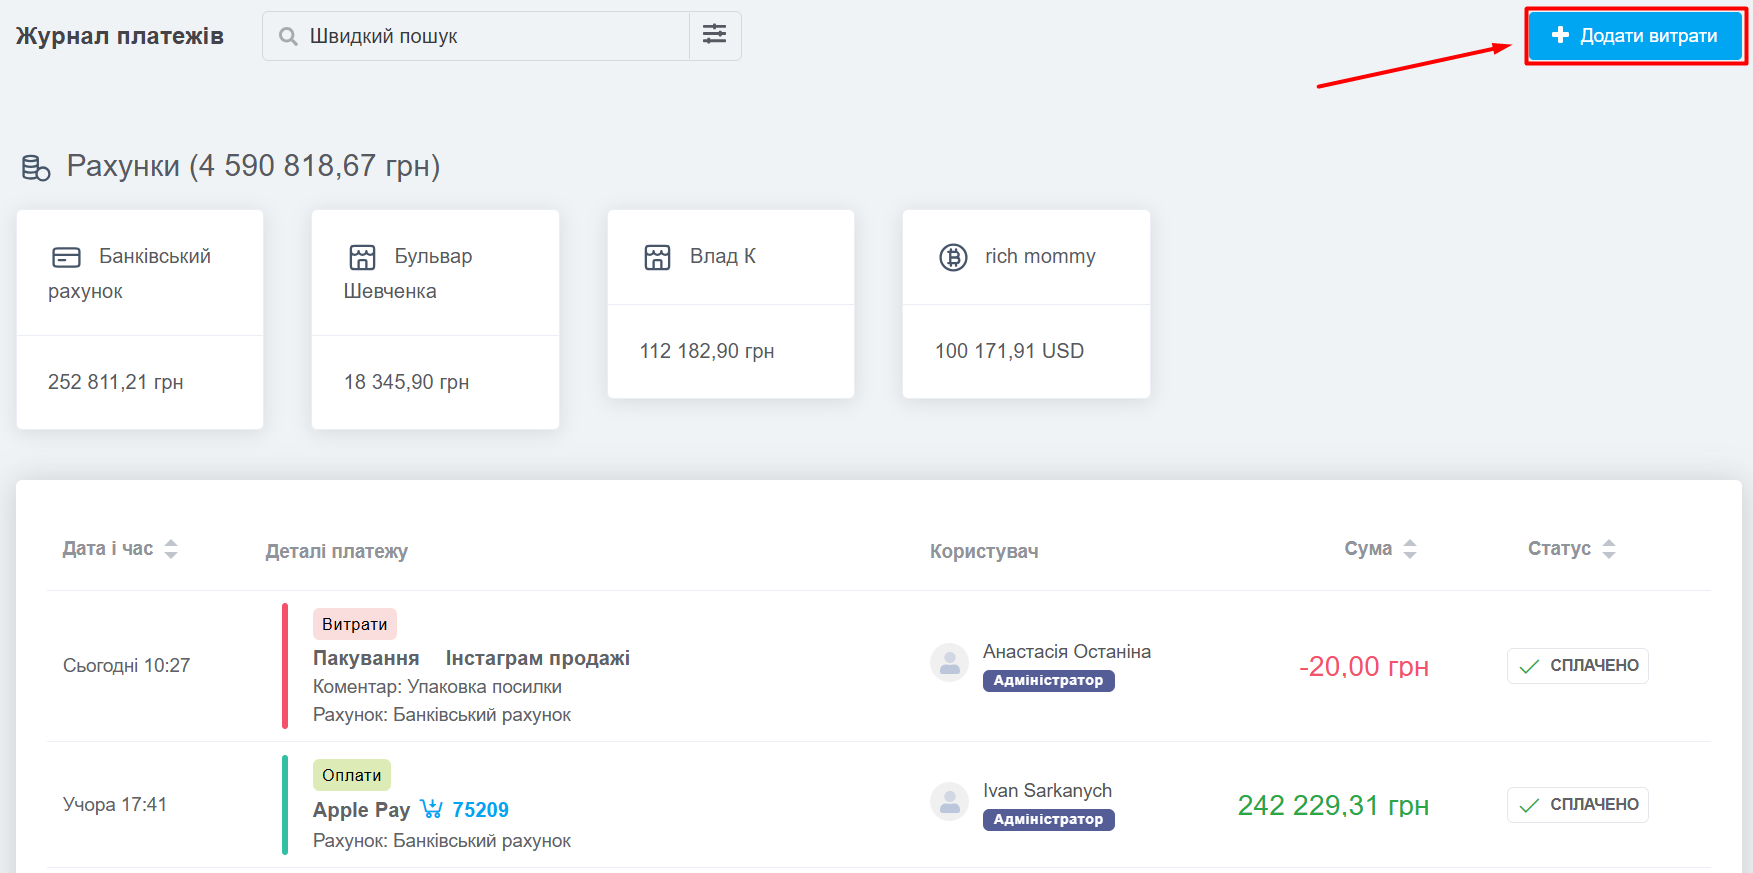Click the bitcoin icon on rich mommy
The height and width of the screenshot is (873, 1753).
(953, 258)
